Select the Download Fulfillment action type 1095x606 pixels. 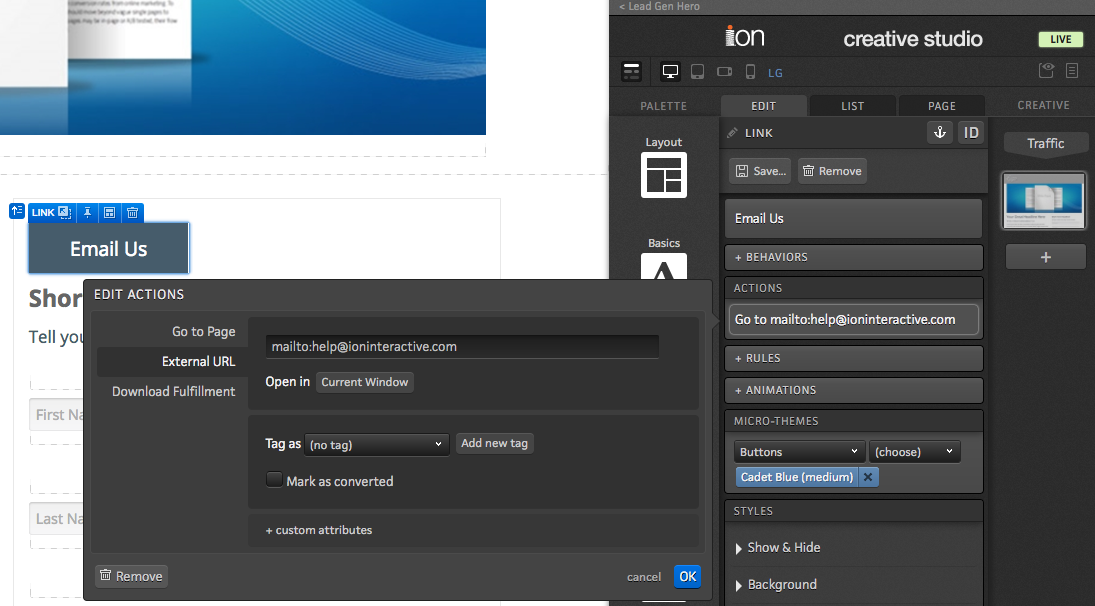173,391
